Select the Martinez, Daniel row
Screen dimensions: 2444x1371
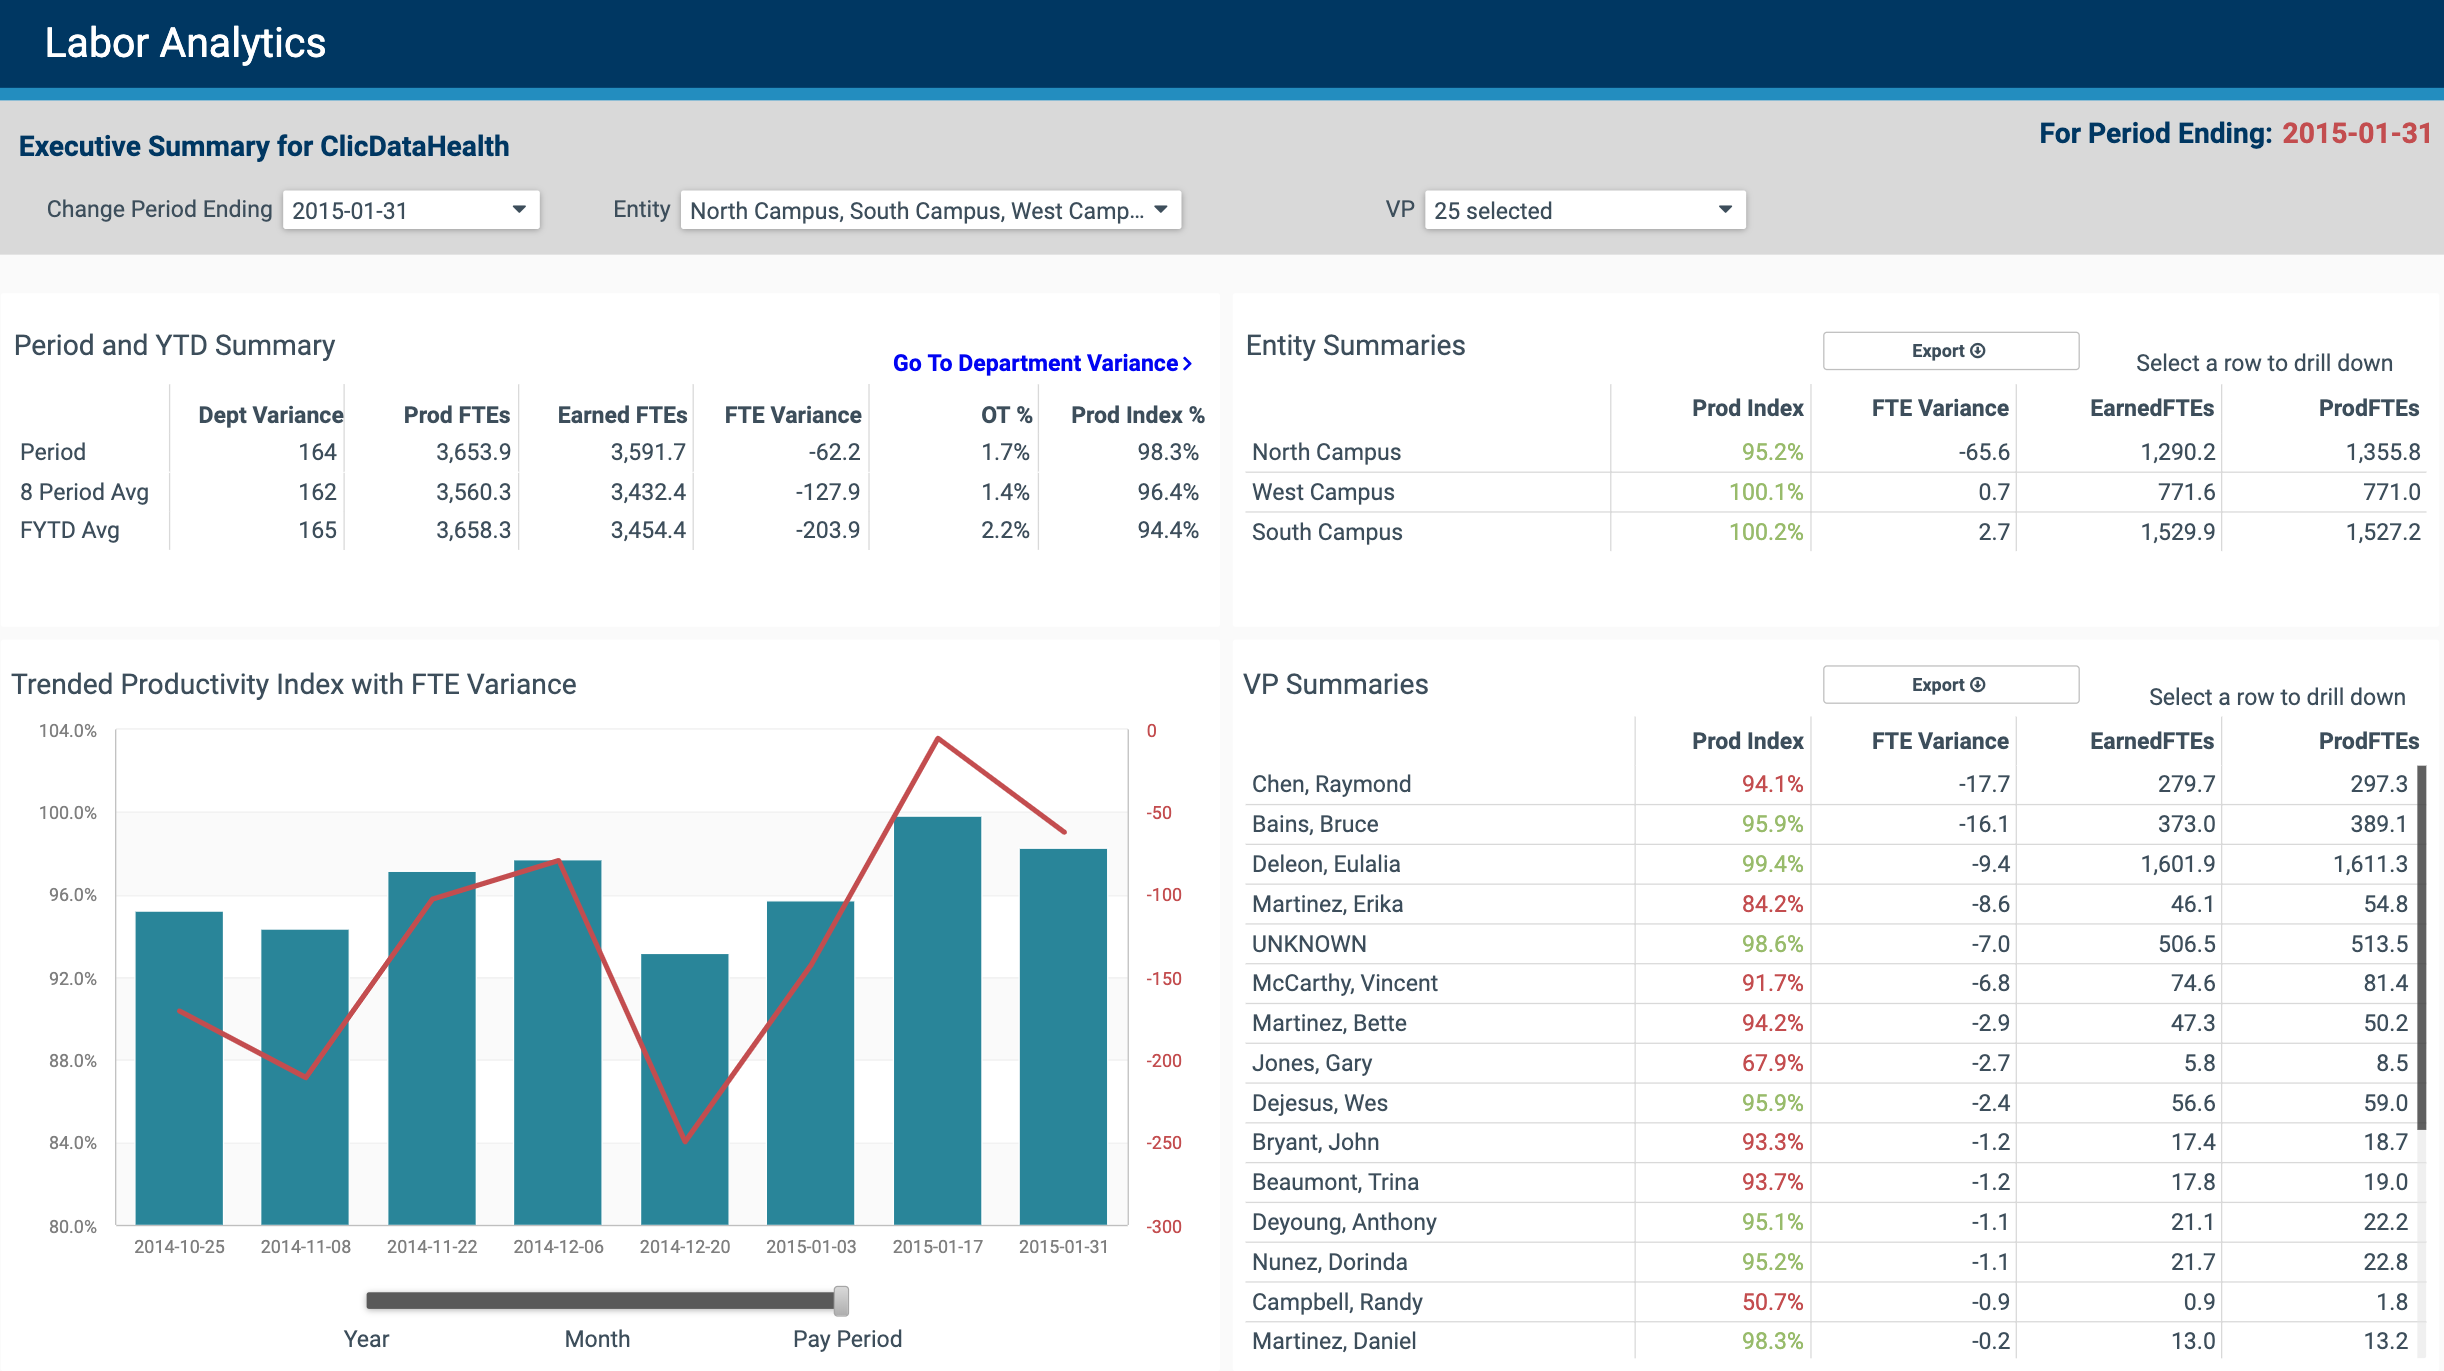tap(1830, 1341)
